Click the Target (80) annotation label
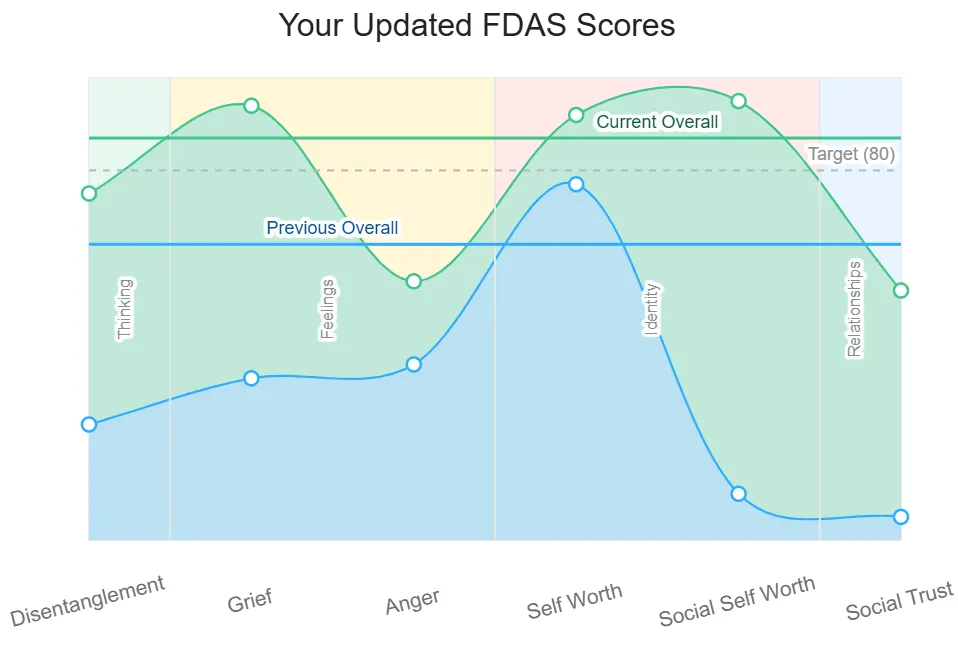Screen dimensions: 958x648 coord(851,154)
